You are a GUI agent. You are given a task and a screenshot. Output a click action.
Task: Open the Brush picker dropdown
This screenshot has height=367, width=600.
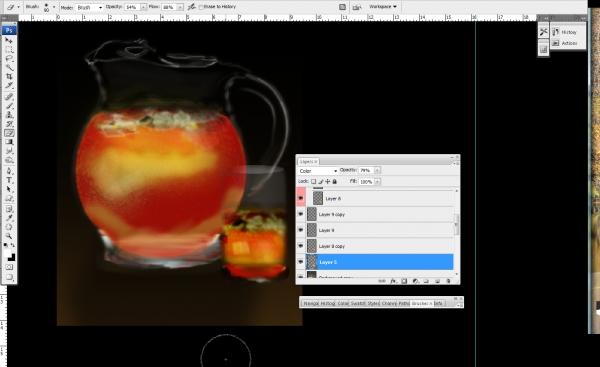54,7
